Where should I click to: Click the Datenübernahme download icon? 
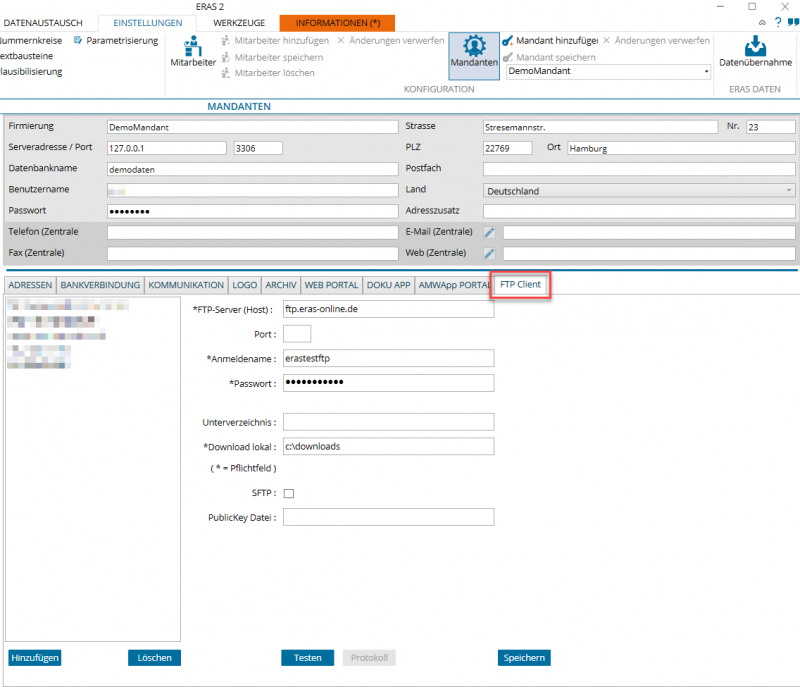point(755,51)
